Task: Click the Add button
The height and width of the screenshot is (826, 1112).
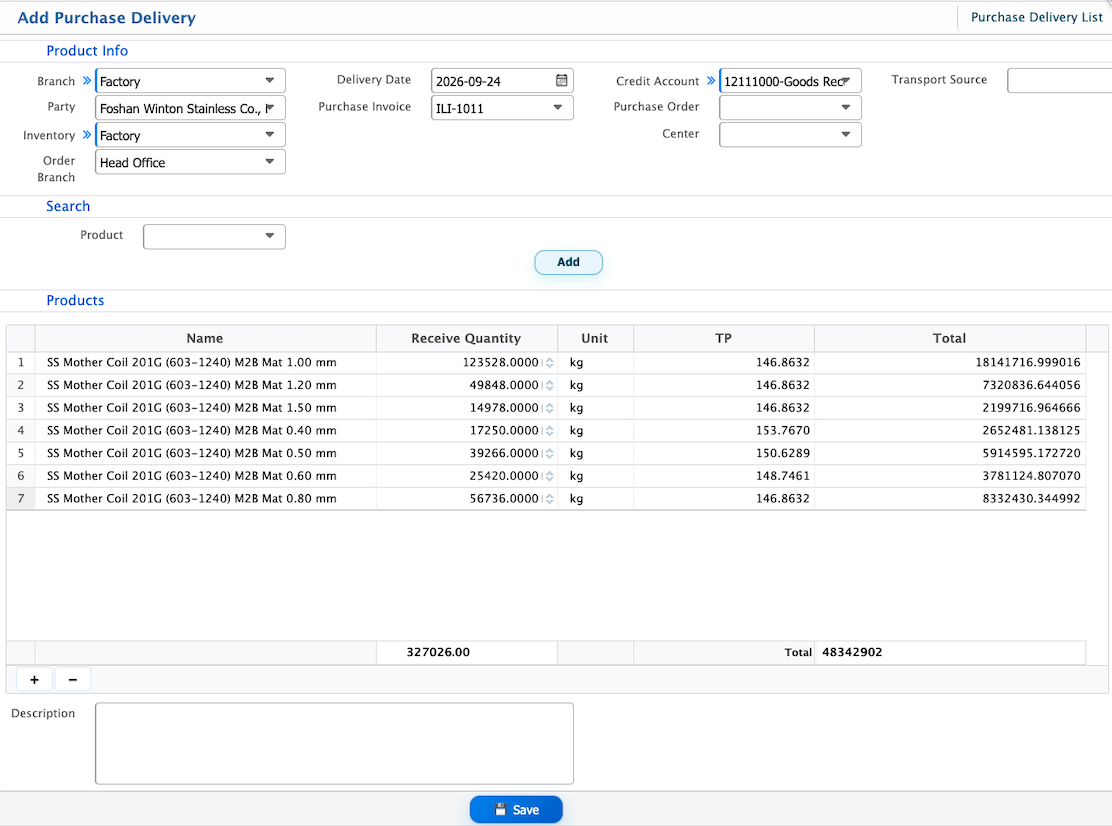Action: point(568,262)
